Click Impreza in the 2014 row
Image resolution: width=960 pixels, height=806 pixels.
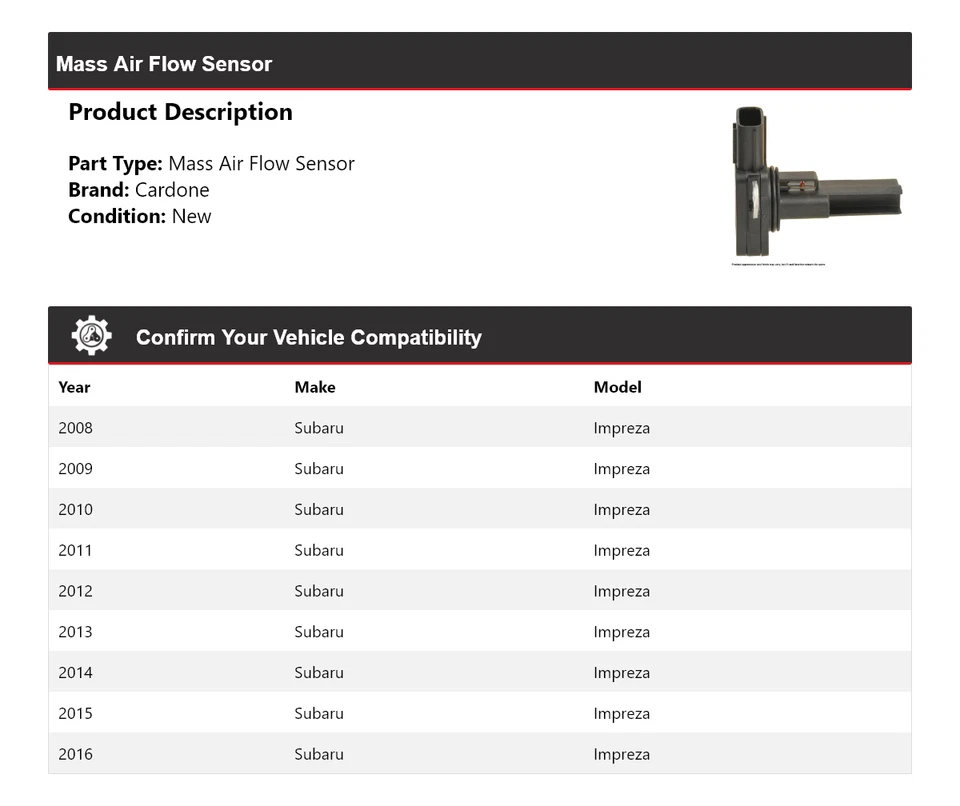coord(621,673)
